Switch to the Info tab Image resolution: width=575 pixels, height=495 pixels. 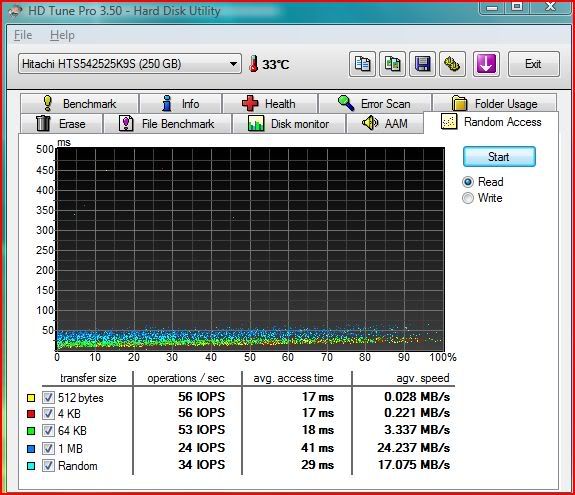click(180, 104)
